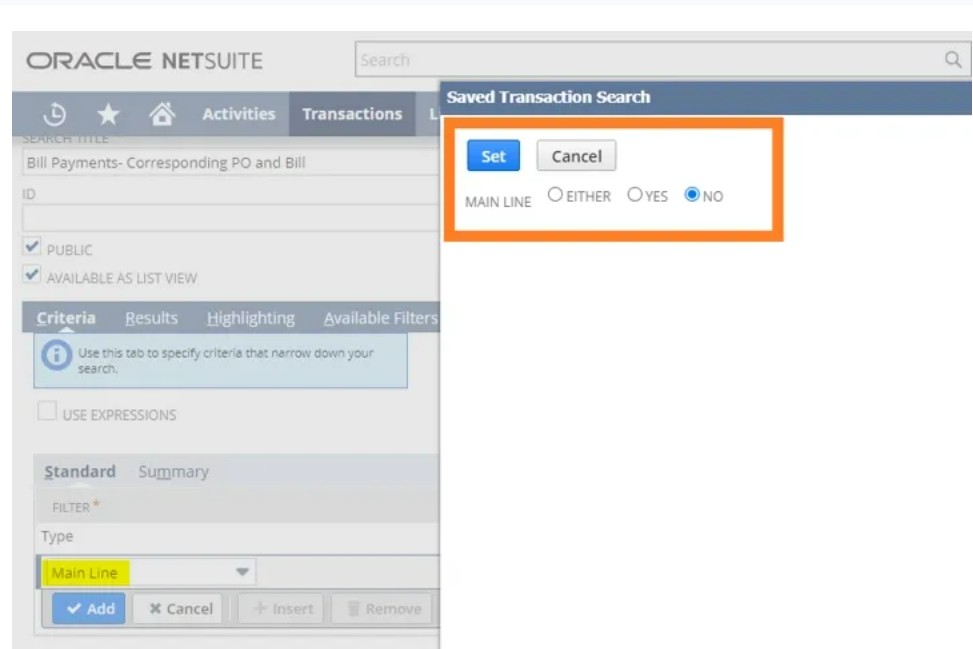
Task: Click the search magnifier icon
Action: pos(953,60)
